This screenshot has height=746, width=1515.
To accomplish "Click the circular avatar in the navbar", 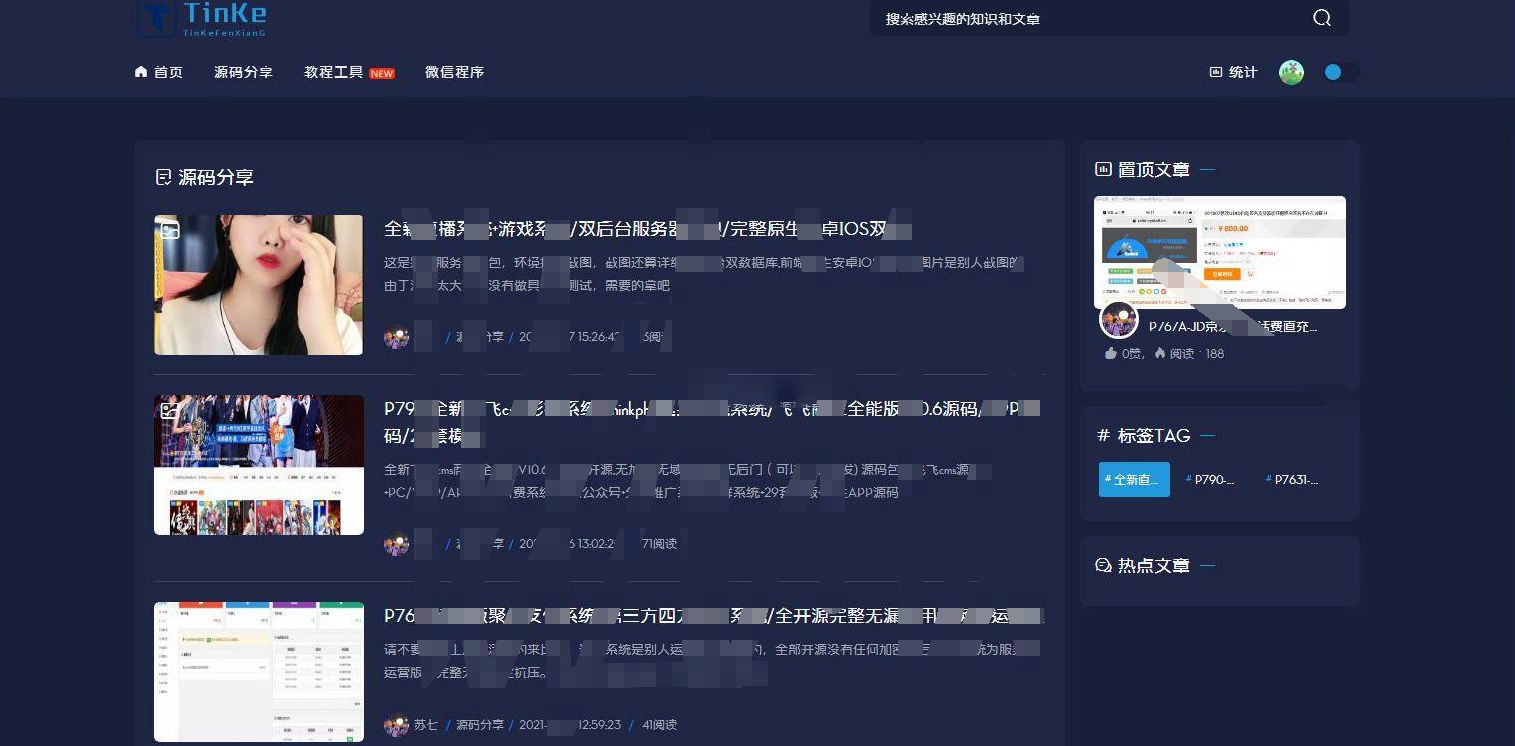I will click(x=1291, y=71).
